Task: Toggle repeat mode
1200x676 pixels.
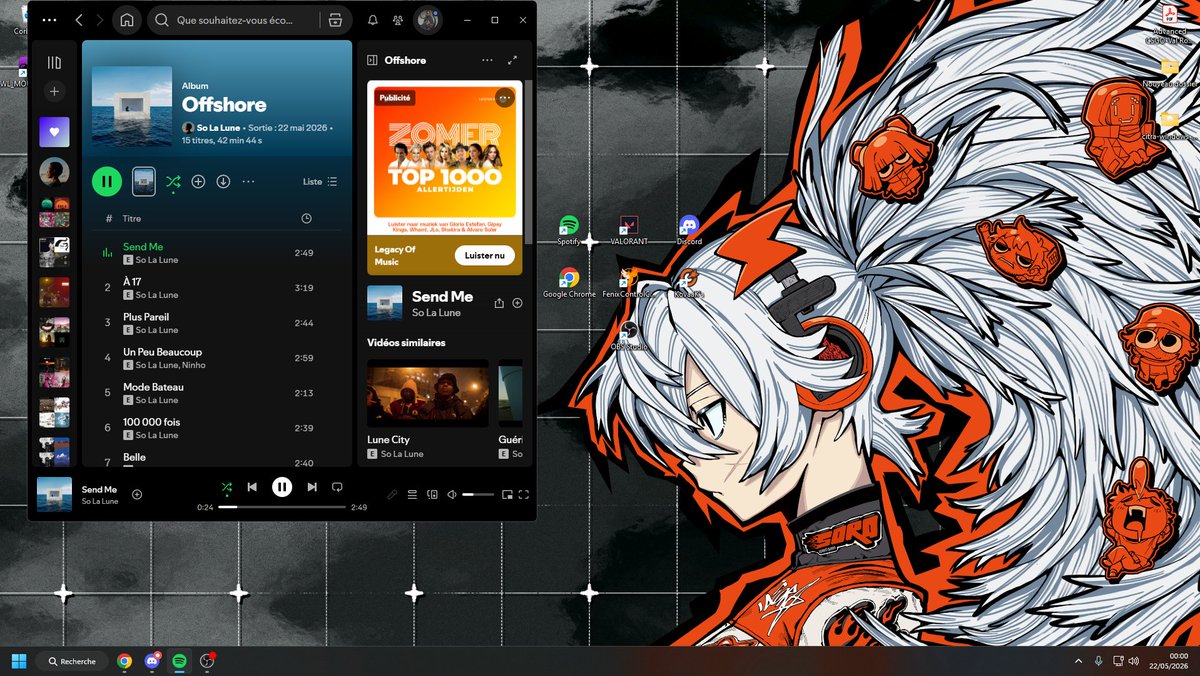Action: tap(337, 487)
